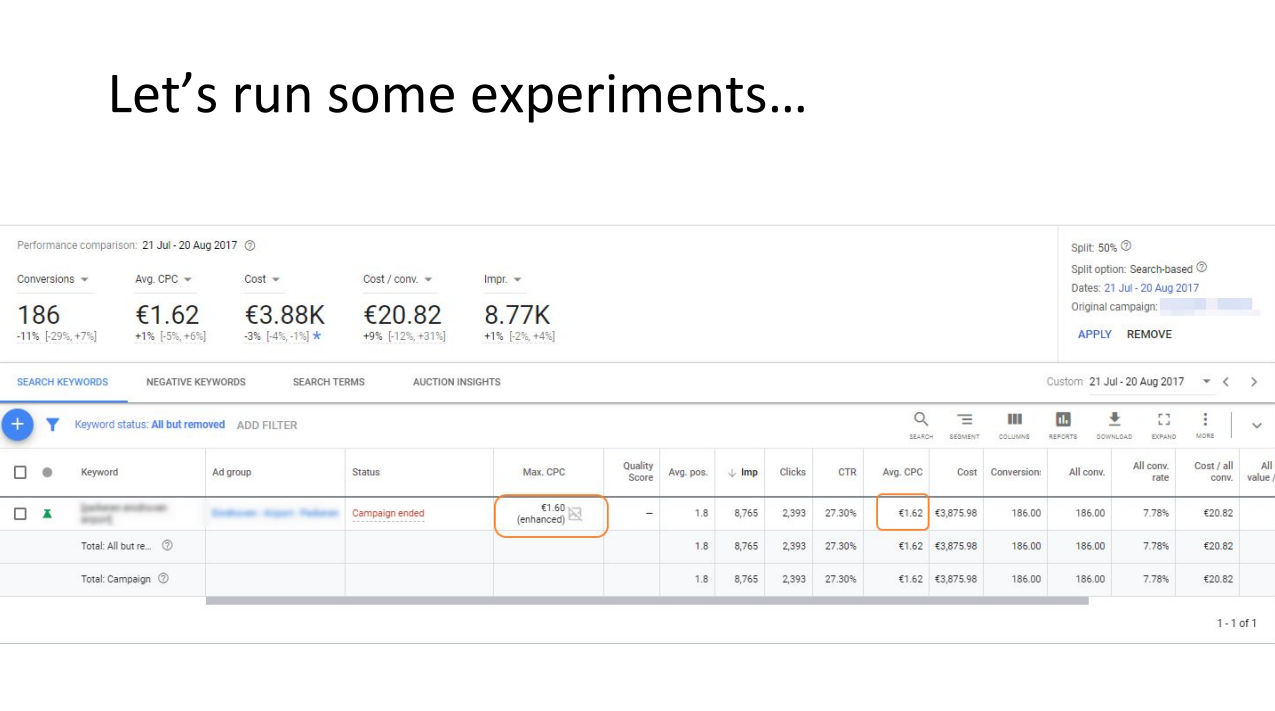Sort by All conv. rate header
Viewport: 1275px width, 711px height.
(x=1151, y=472)
